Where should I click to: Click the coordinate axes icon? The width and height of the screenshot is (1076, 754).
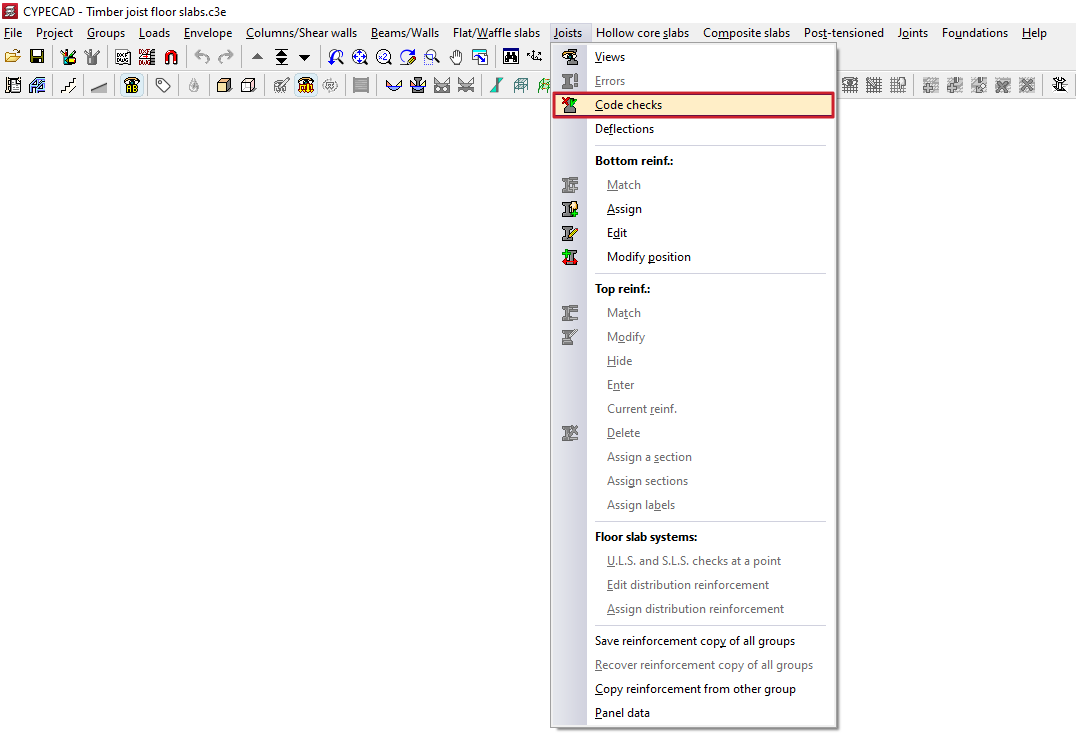tap(535, 57)
